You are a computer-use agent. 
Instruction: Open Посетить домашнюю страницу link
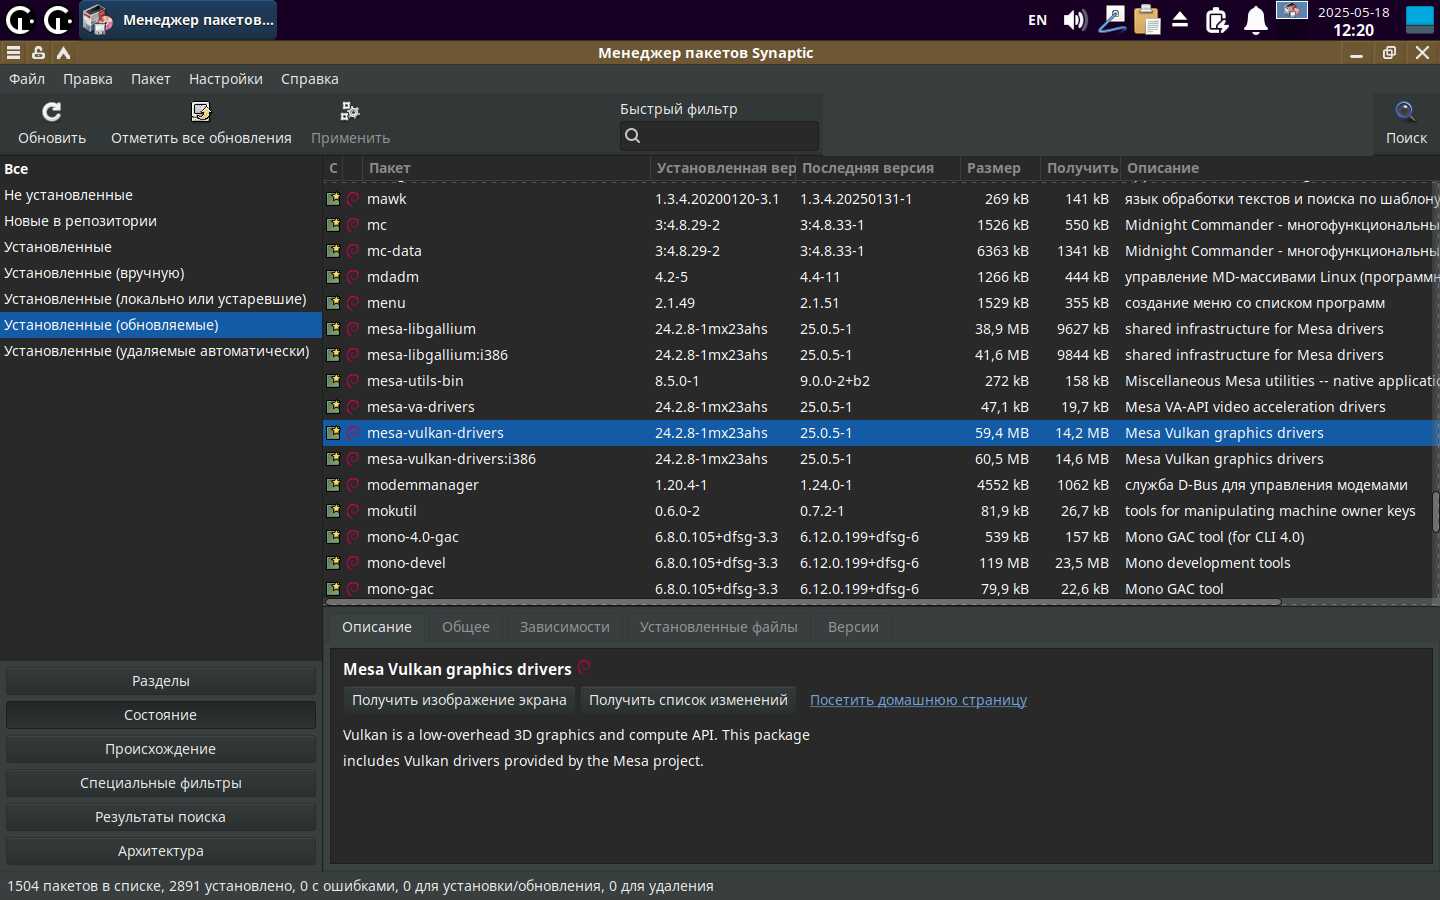[918, 700]
